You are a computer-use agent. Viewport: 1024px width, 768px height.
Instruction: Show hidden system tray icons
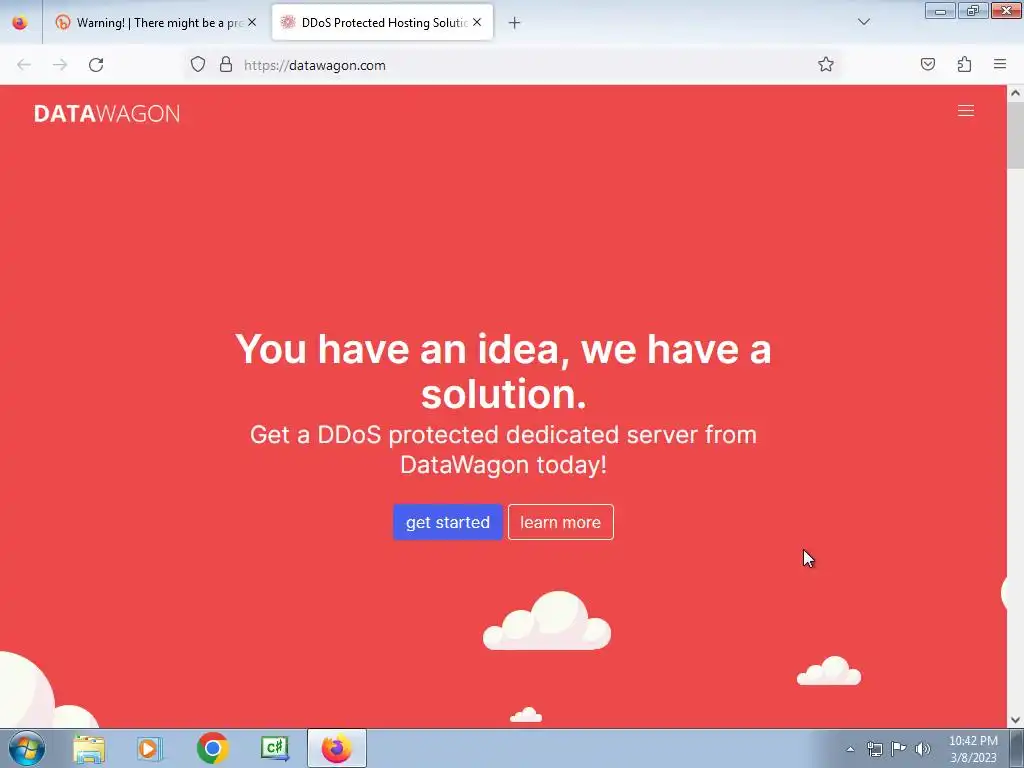click(850, 749)
